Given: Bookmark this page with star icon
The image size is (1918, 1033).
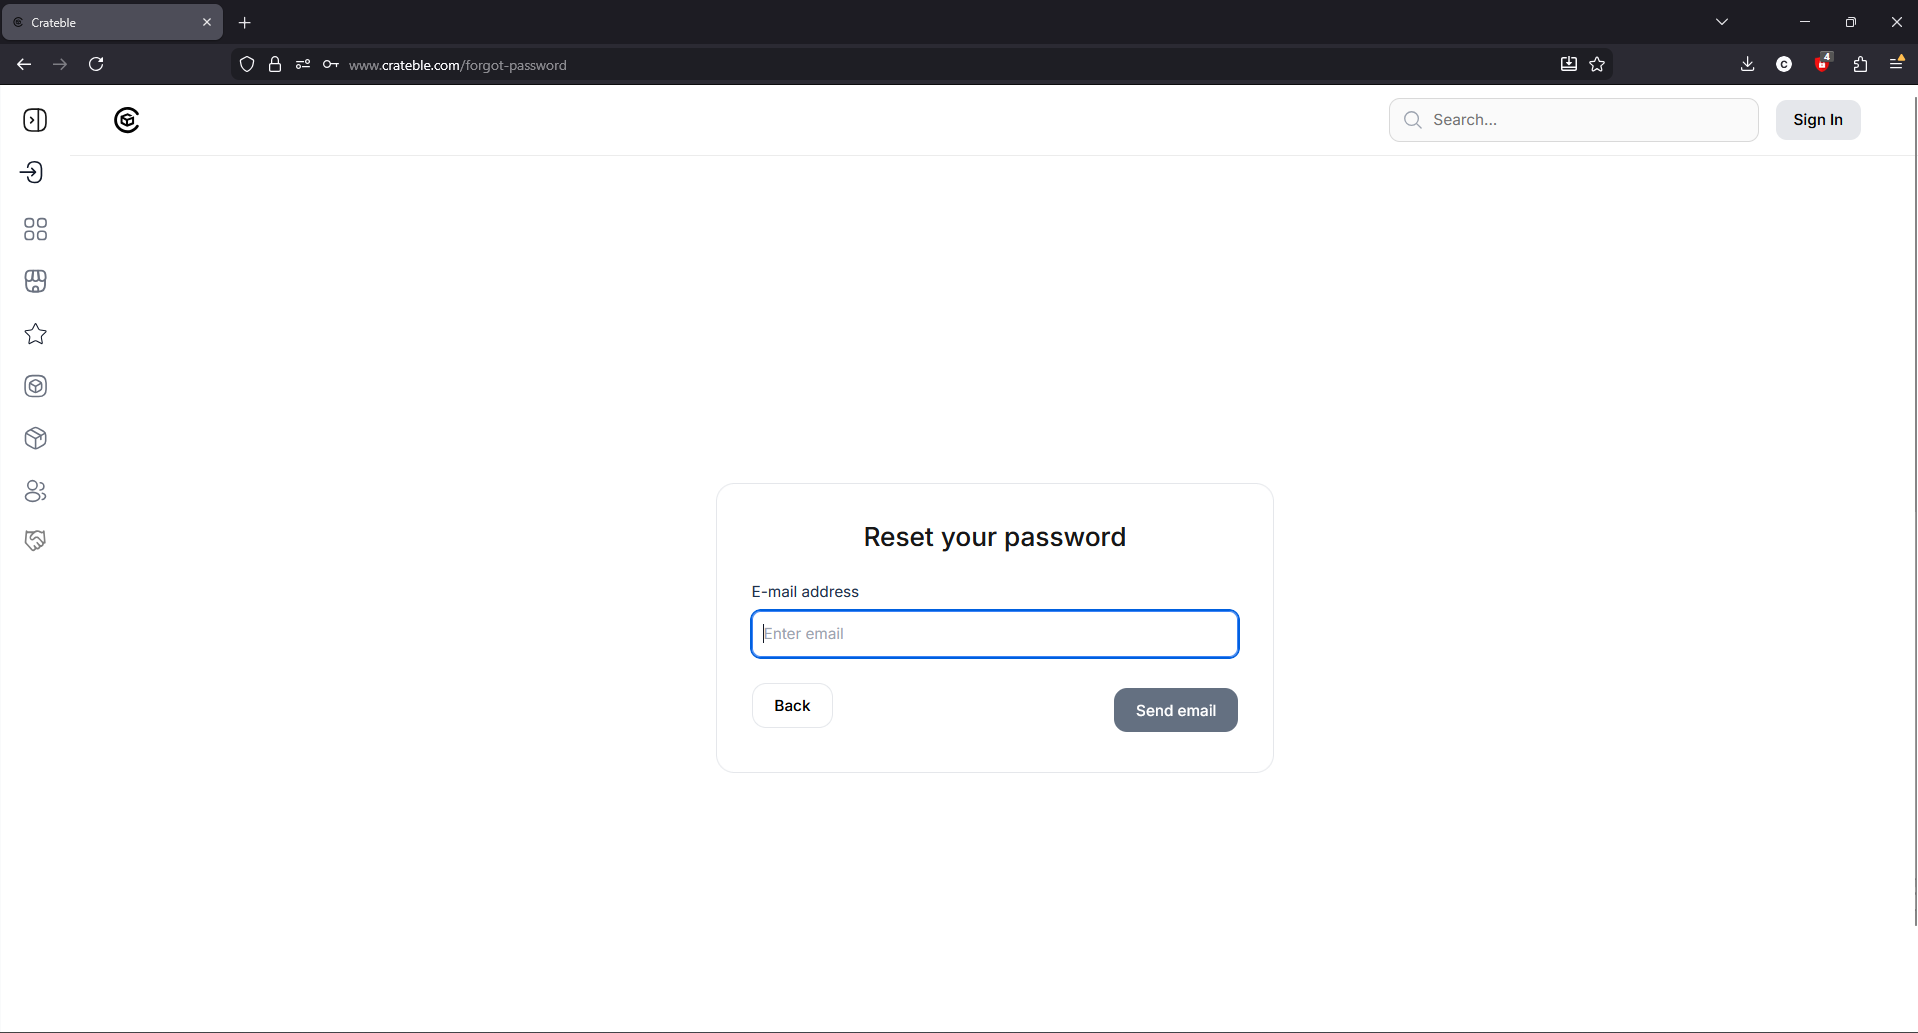Looking at the screenshot, I should pyautogui.click(x=1597, y=64).
